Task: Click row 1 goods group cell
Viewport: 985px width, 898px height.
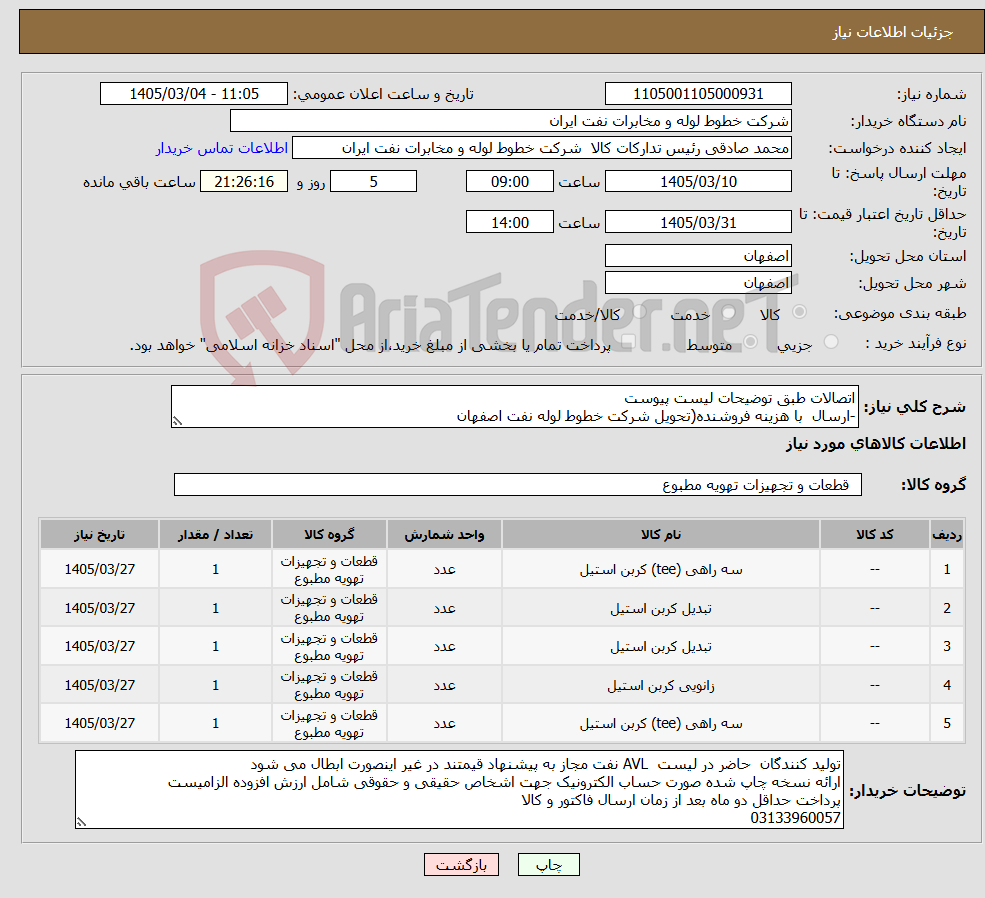Action: pyautogui.click(x=329, y=570)
